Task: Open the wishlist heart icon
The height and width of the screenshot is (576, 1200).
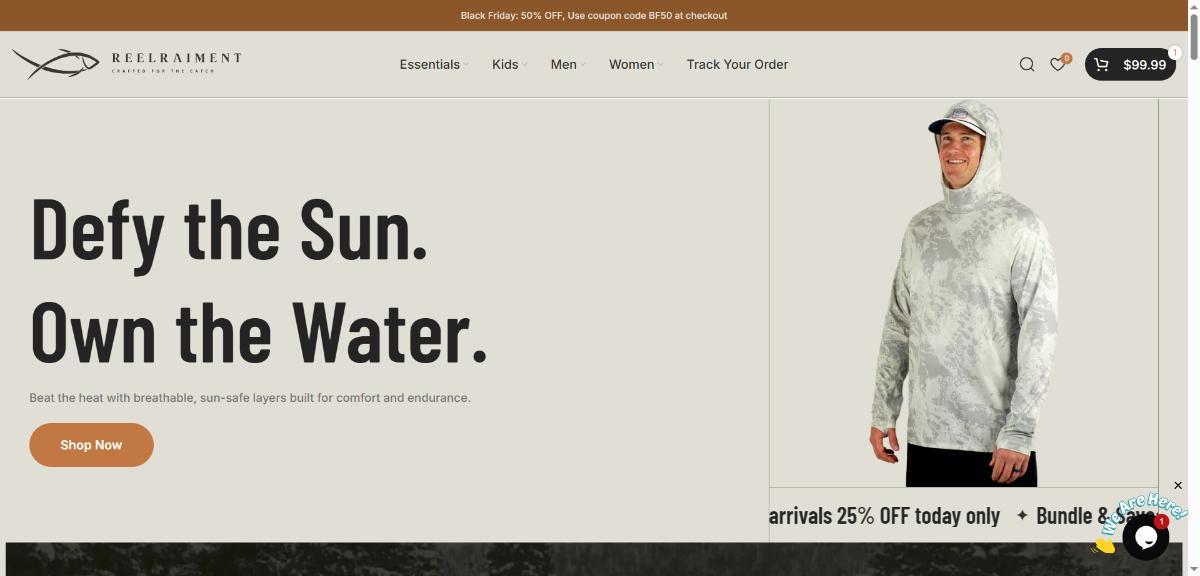Action: (1057, 65)
